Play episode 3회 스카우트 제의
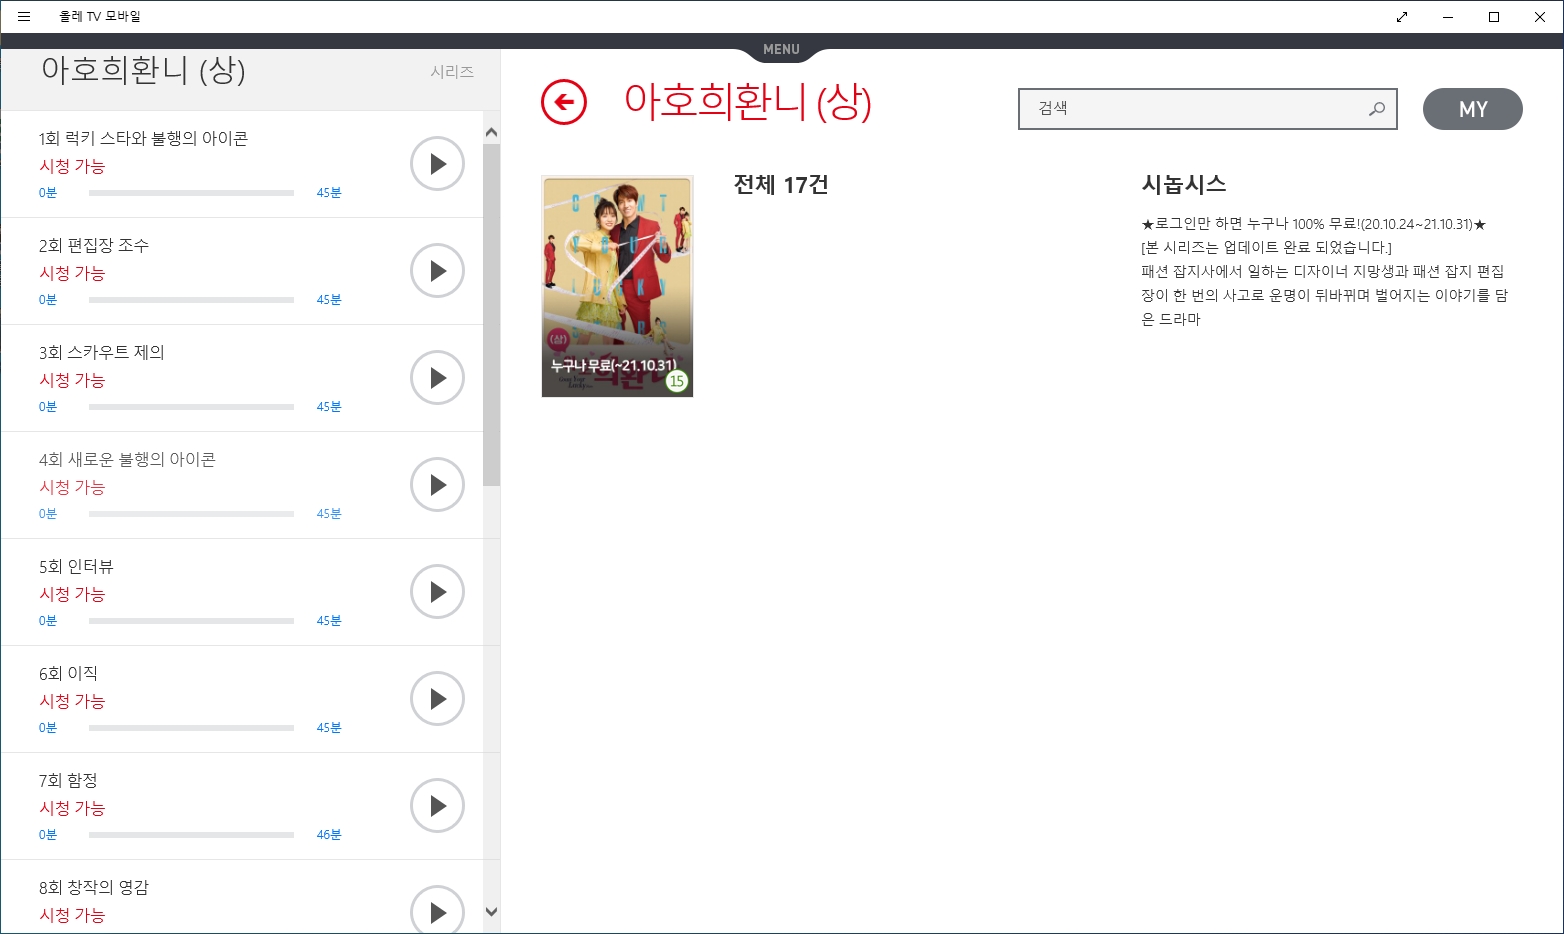The image size is (1564, 934). [437, 378]
